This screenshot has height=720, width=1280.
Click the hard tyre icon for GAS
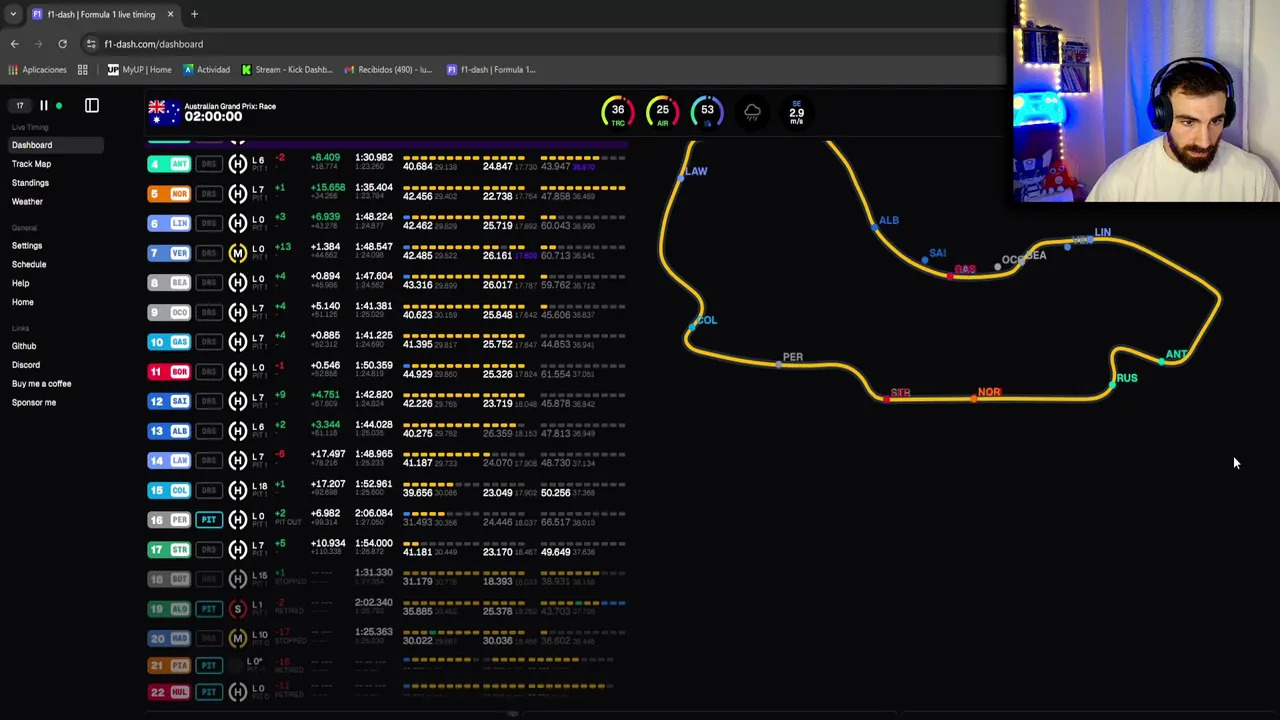tap(237, 342)
